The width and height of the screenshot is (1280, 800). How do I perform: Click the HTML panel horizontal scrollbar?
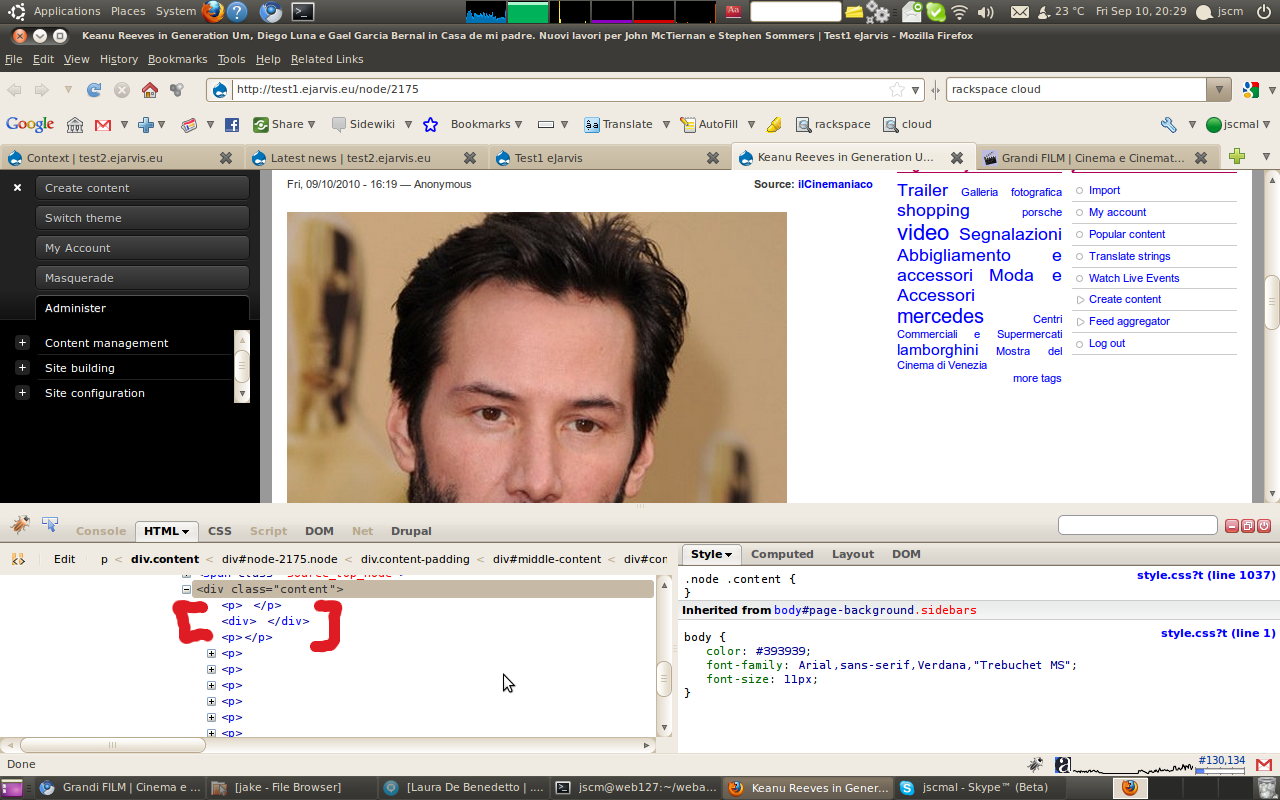coord(113,745)
